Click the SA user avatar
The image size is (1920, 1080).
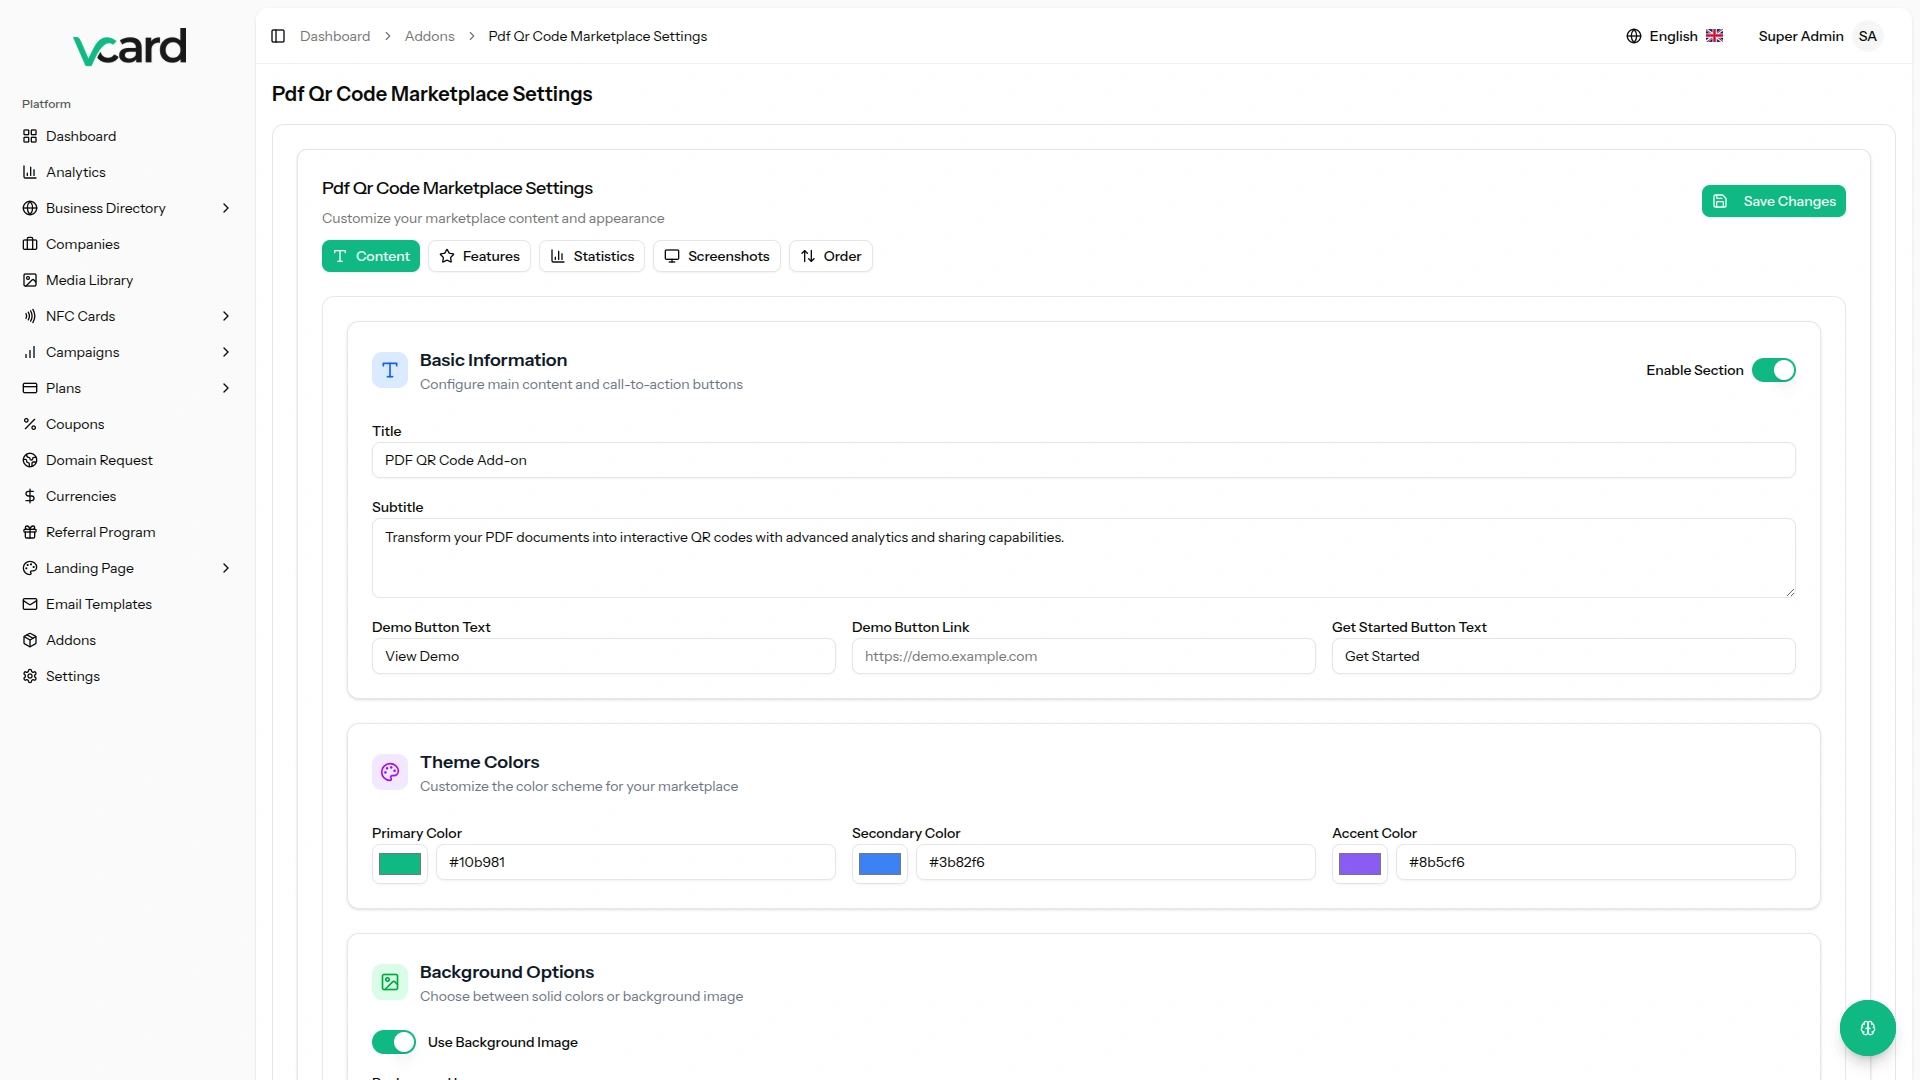pyautogui.click(x=1868, y=36)
